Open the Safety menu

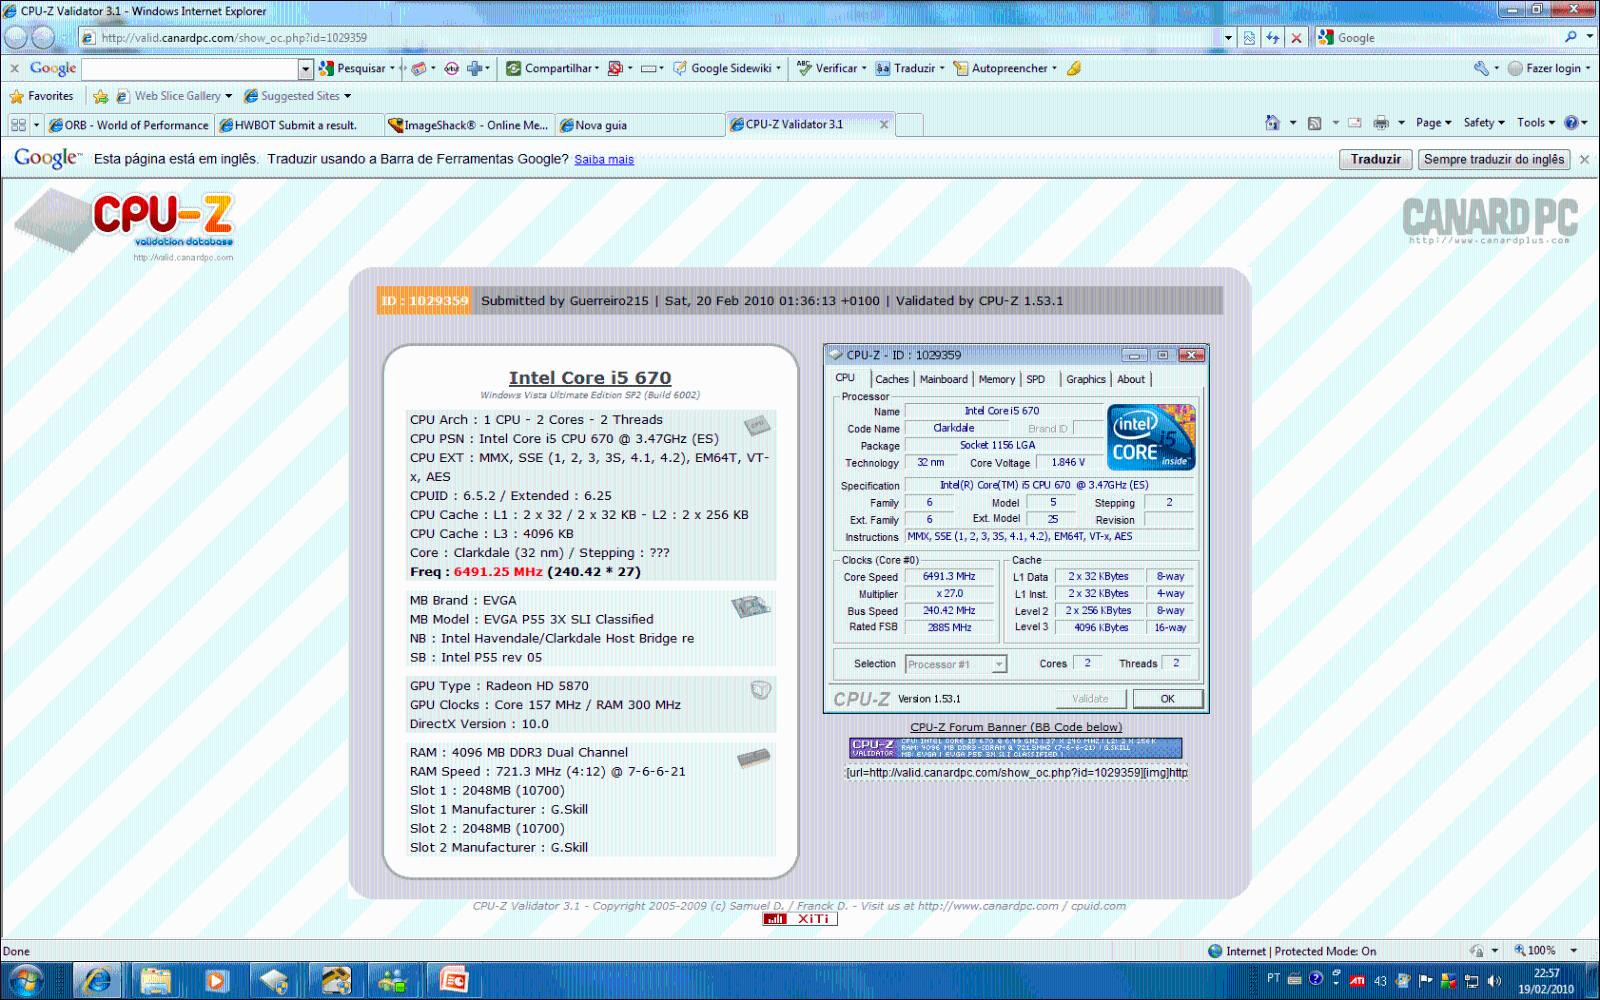point(1484,123)
